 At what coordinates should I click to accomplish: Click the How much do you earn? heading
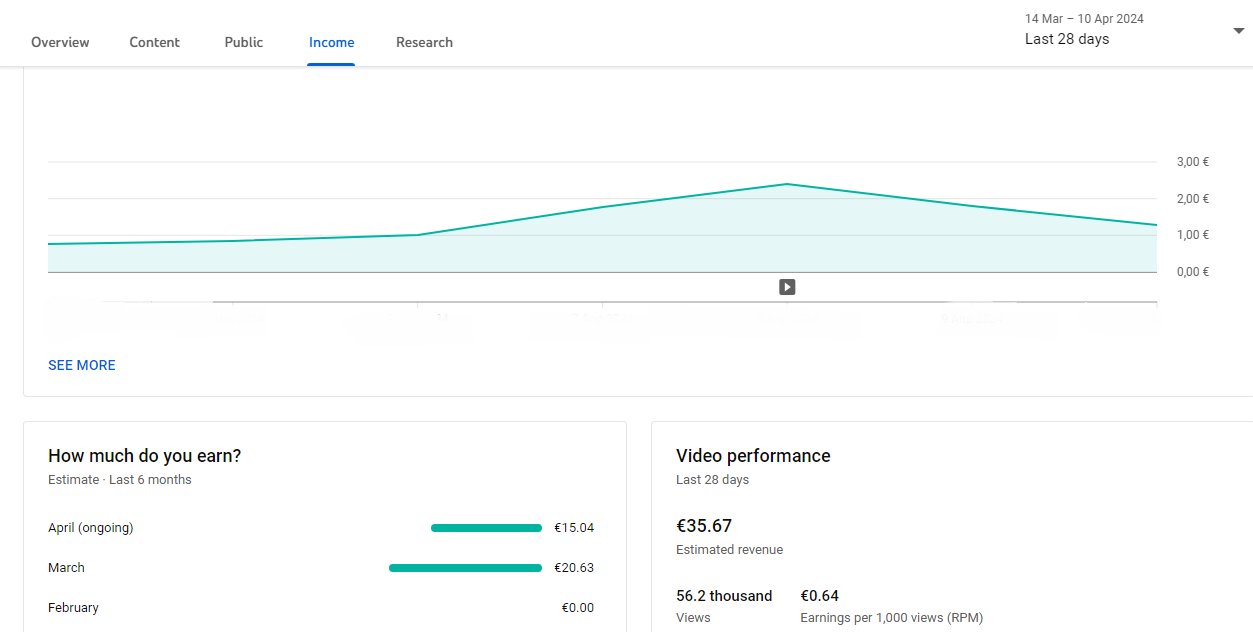(145, 456)
